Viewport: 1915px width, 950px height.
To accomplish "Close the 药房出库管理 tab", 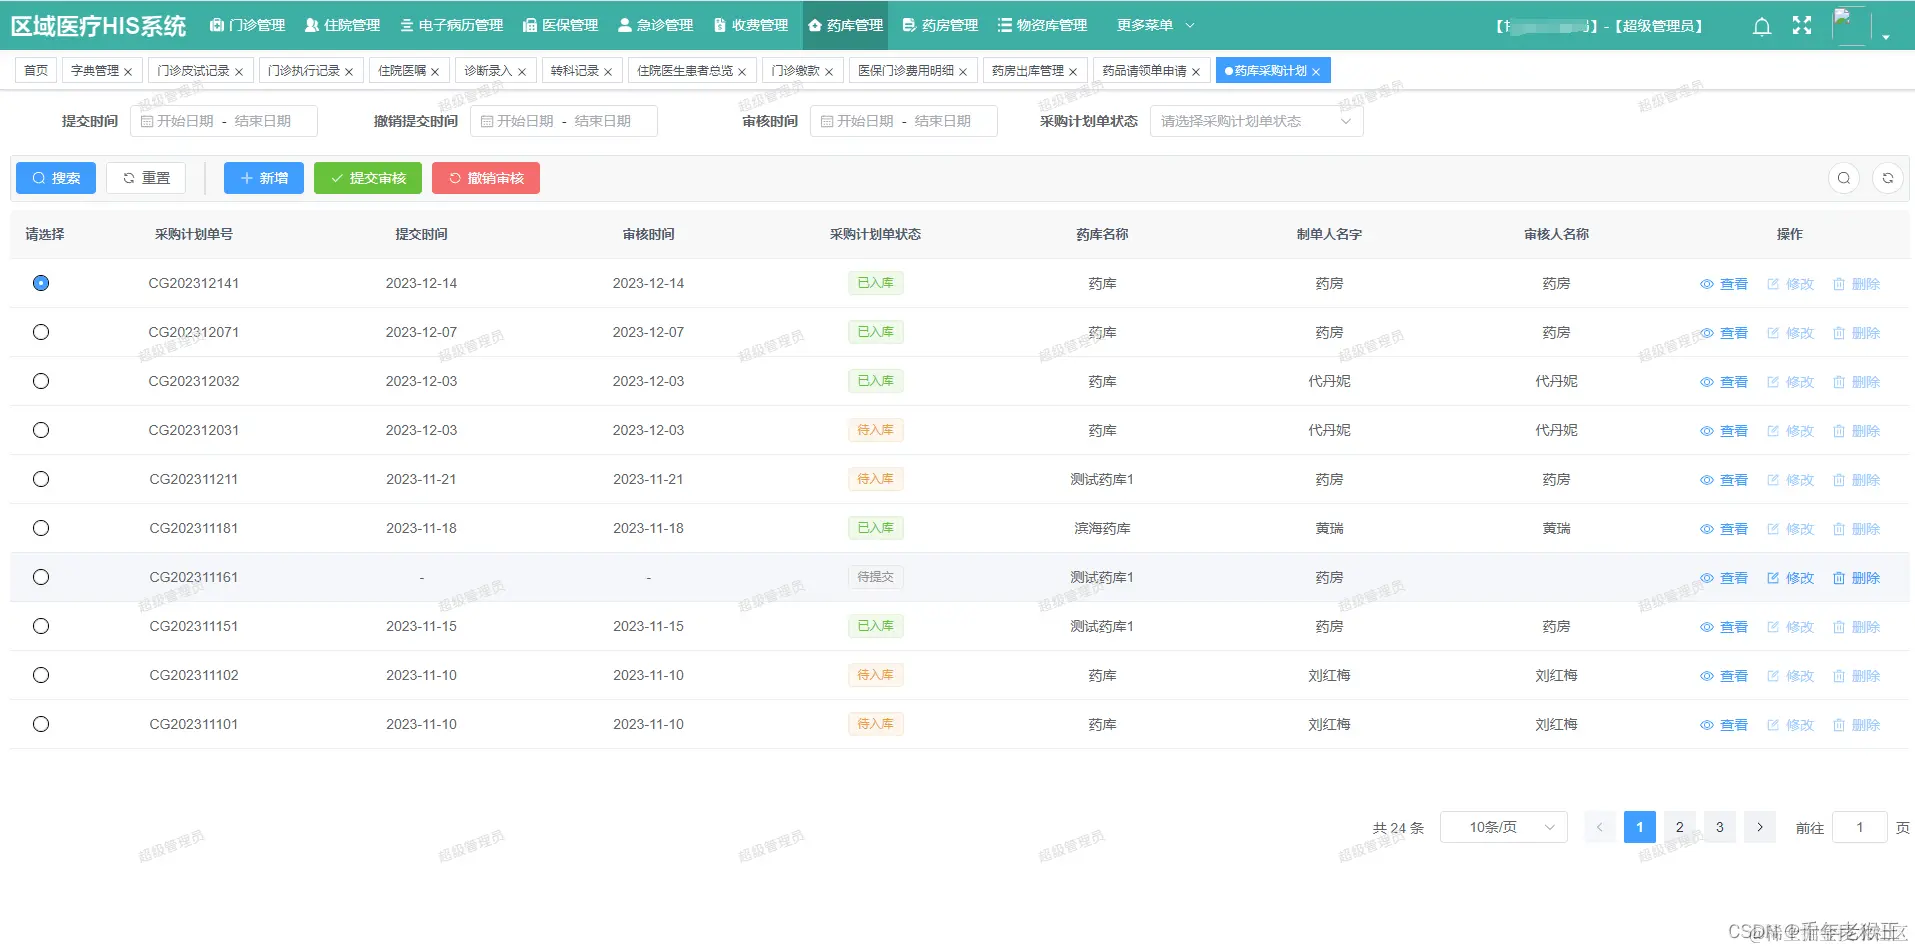I will (x=1073, y=72).
